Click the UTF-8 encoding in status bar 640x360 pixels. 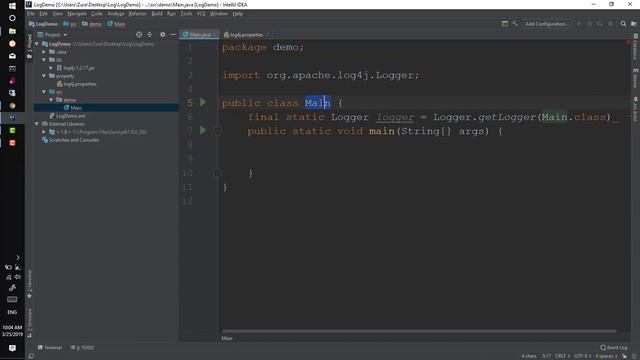[x=582, y=356]
